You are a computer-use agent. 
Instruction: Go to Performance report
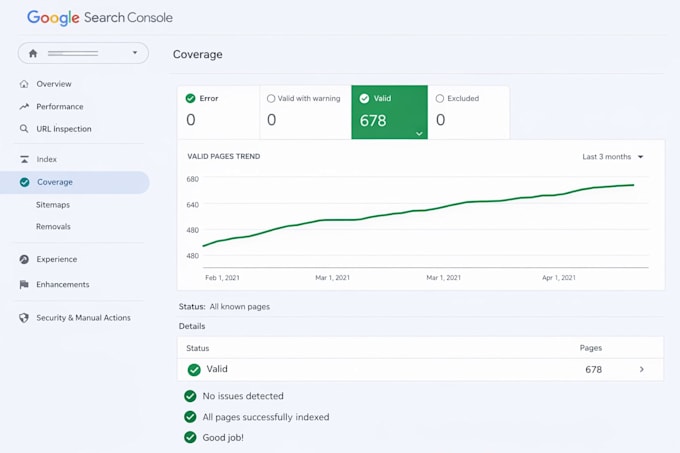click(60, 106)
